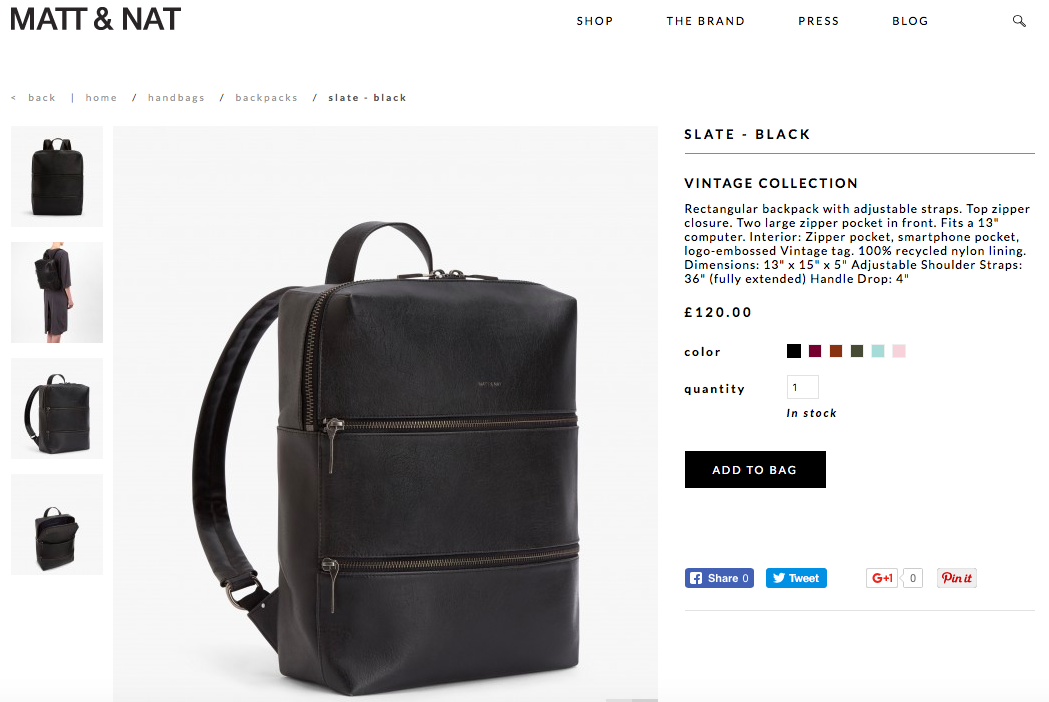
Task: Go to the PRESS page
Action: point(818,21)
